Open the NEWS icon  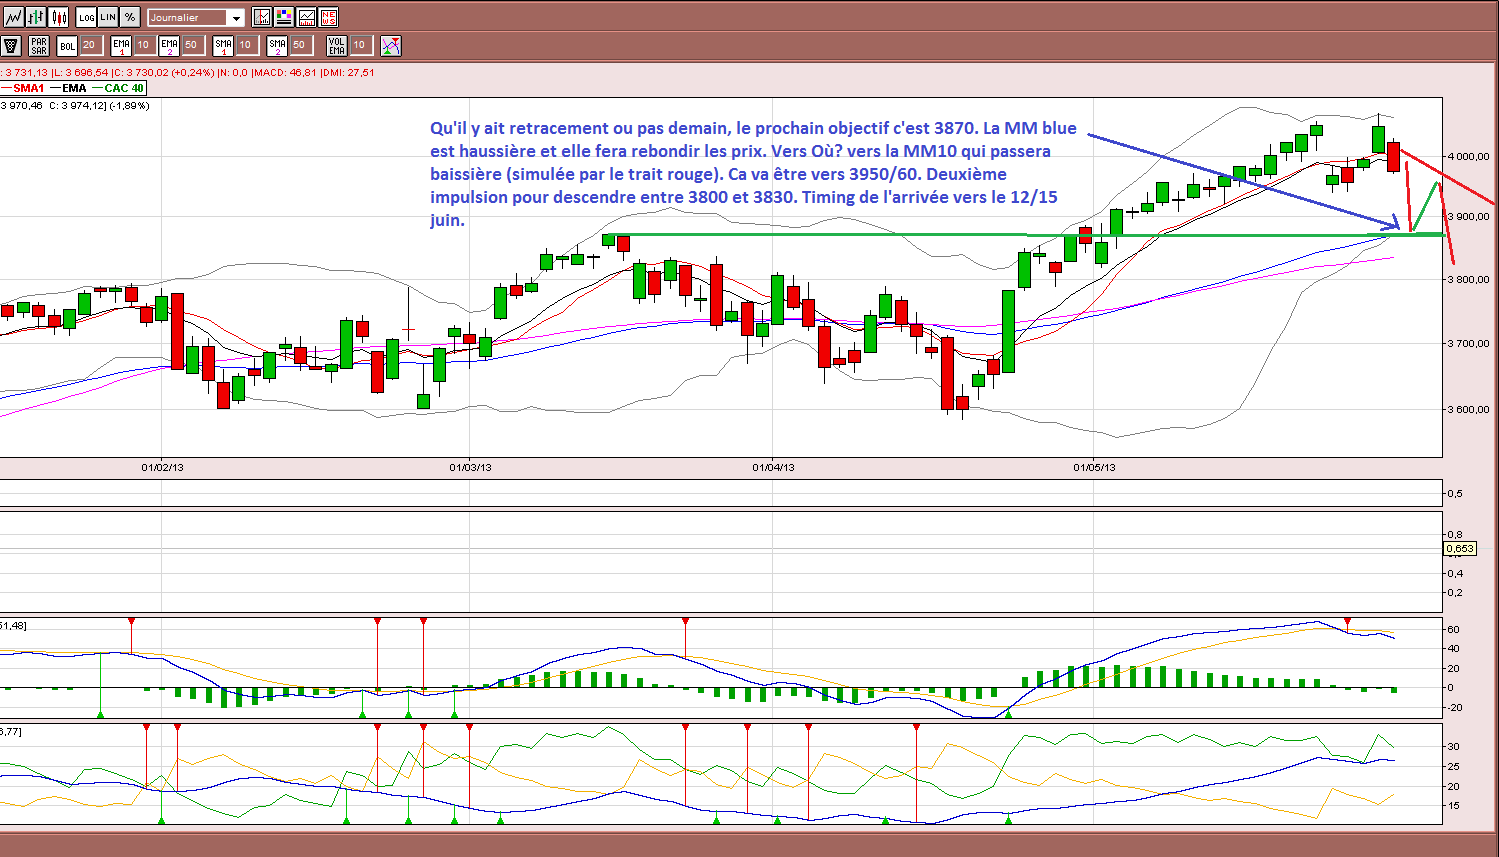[x=328, y=17]
